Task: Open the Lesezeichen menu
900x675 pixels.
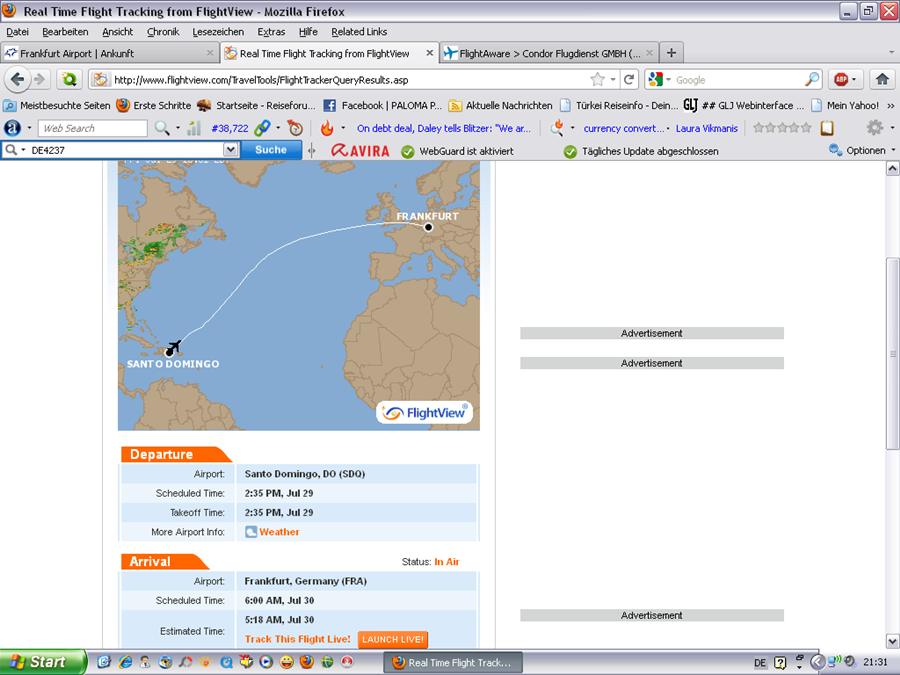Action: [x=218, y=32]
